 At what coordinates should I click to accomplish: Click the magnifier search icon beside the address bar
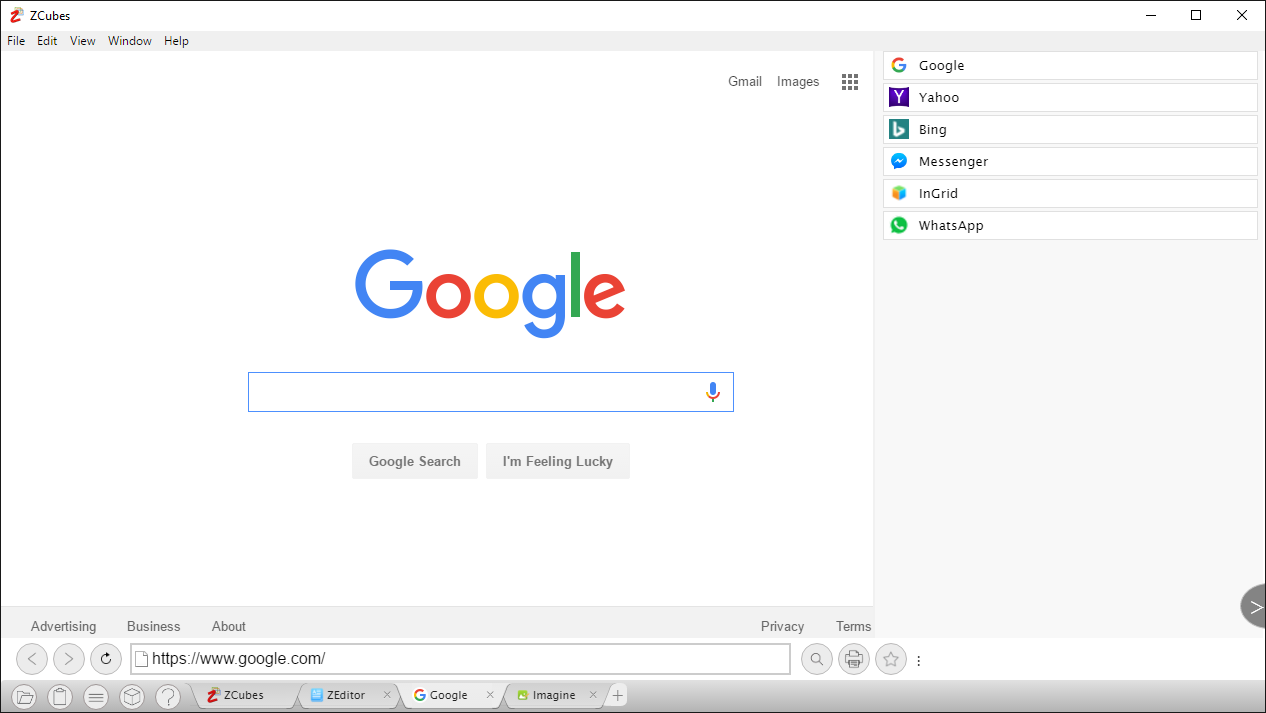point(817,659)
